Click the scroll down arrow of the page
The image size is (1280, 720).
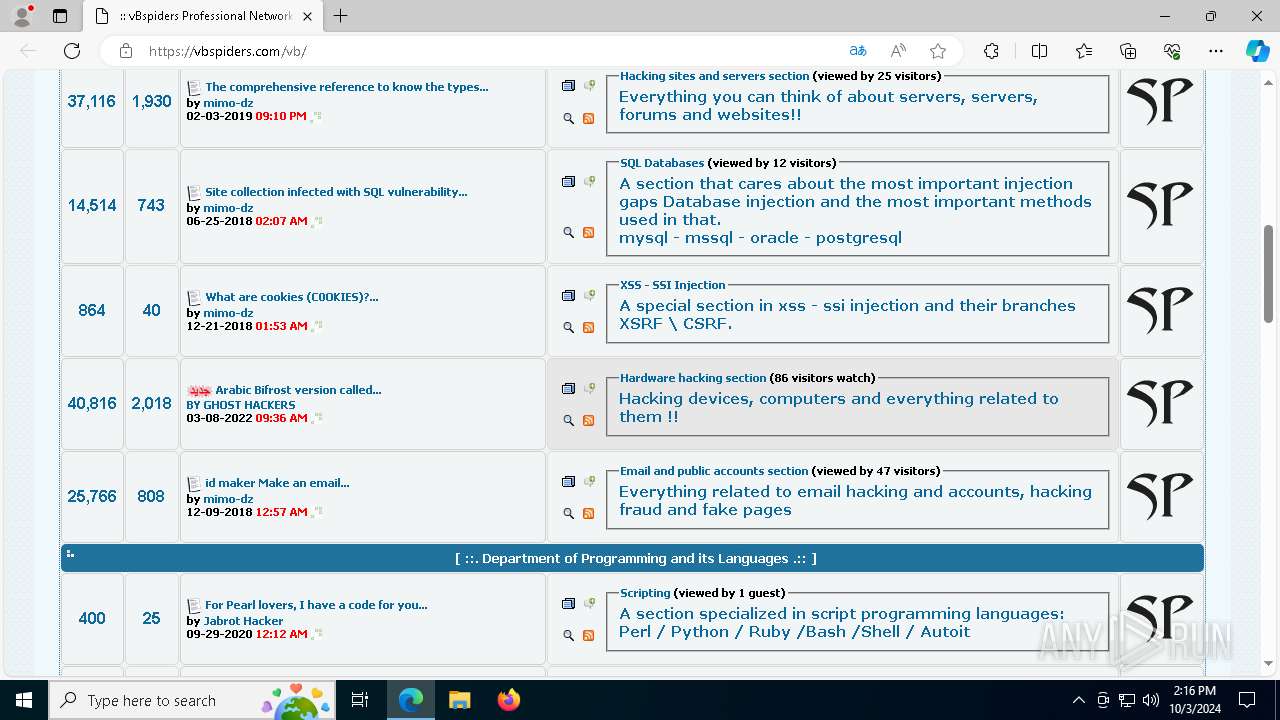(1269, 663)
